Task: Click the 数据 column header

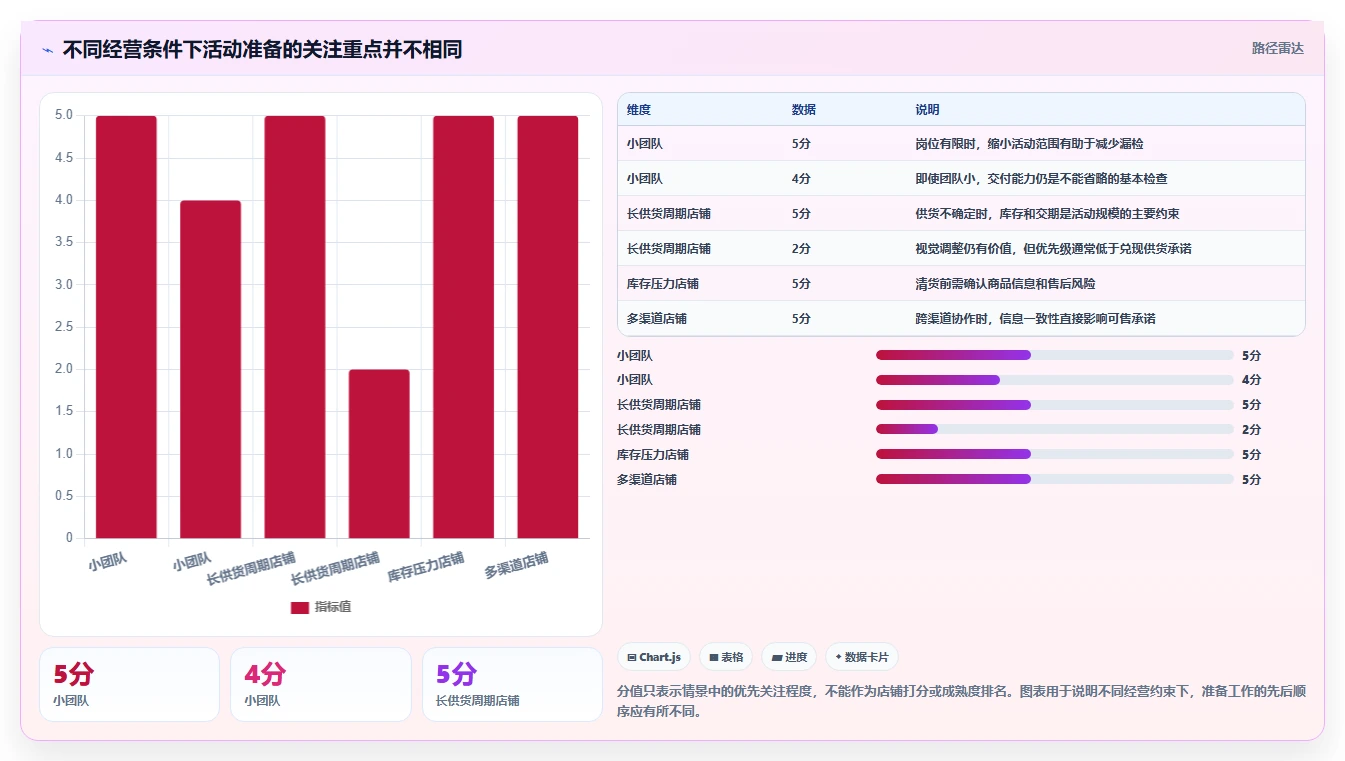Action: pyautogui.click(x=804, y=110)
